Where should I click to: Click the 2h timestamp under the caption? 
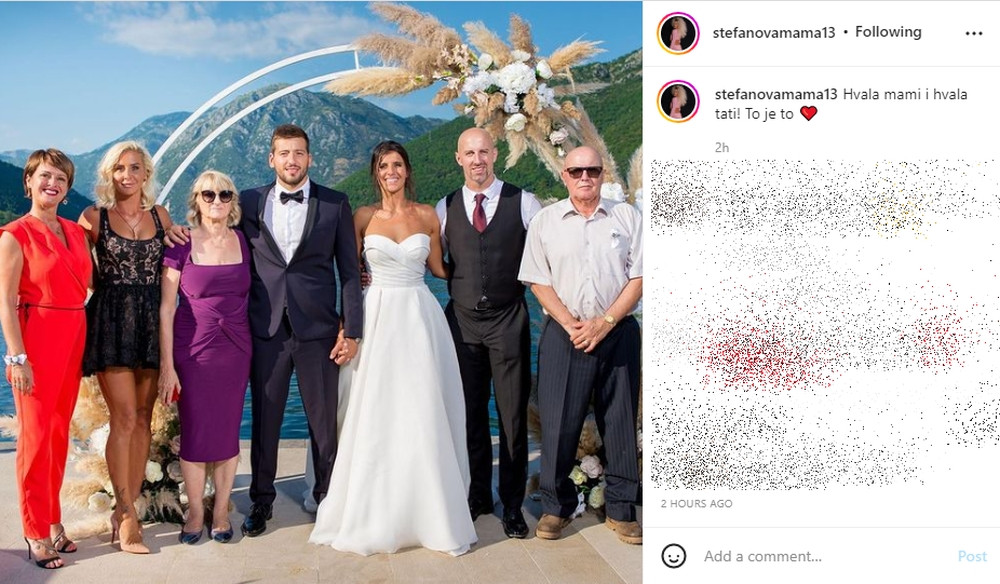[721, 147]
